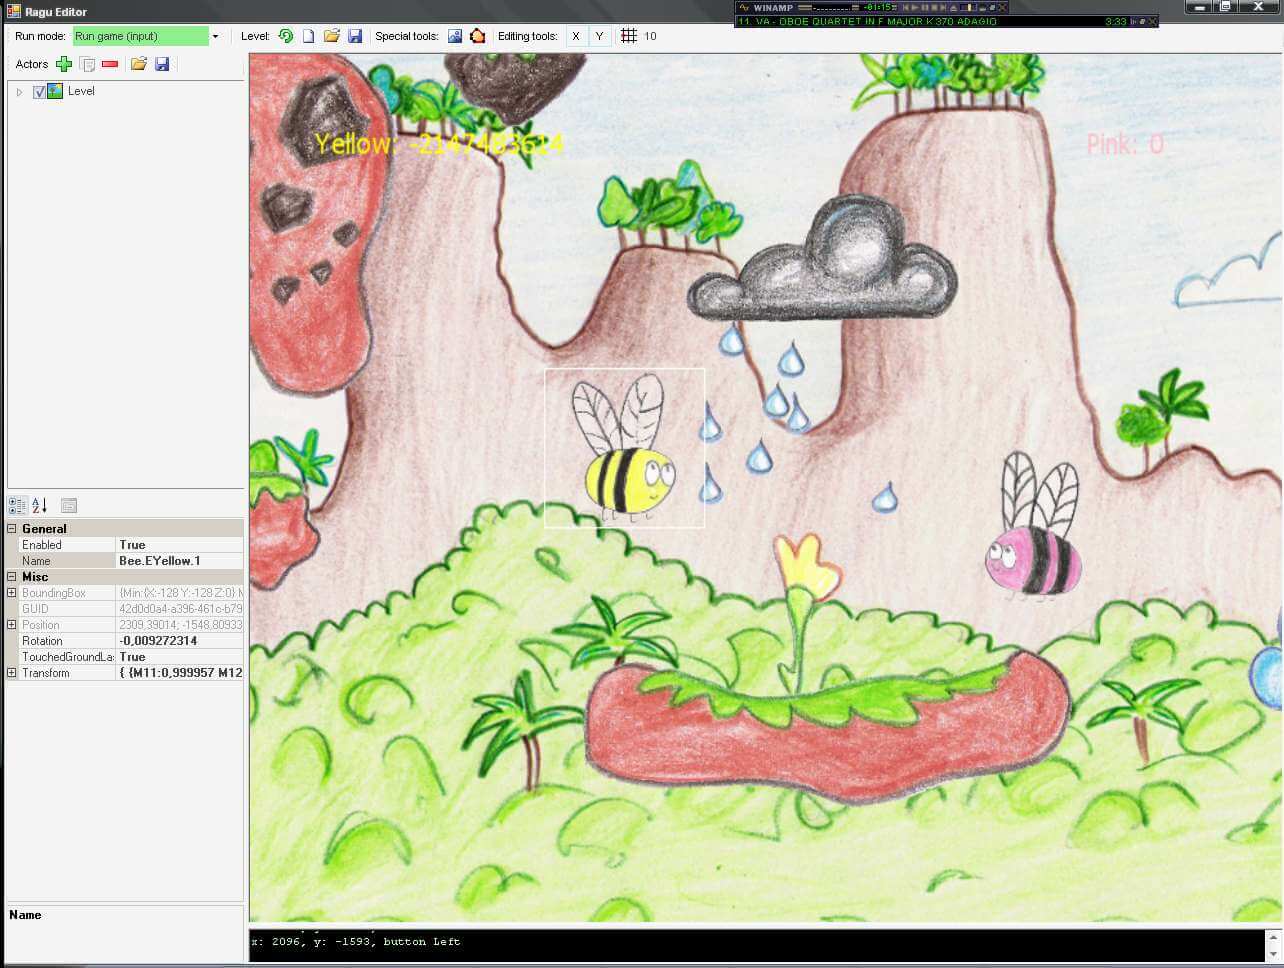Screen dimensions: 1284x968
Task: Click the Winamp pause button
Action: coord(925,8)
